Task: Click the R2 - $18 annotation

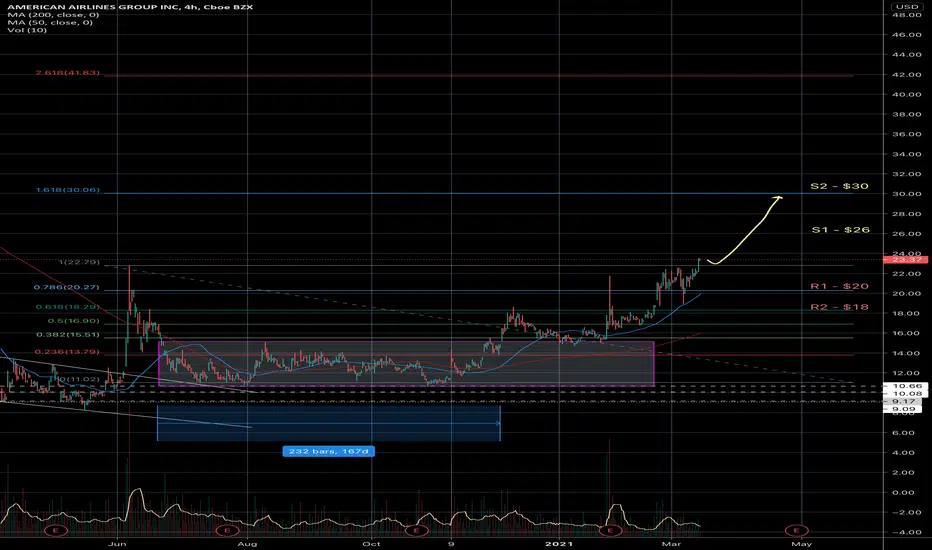Action: [839, 307]
